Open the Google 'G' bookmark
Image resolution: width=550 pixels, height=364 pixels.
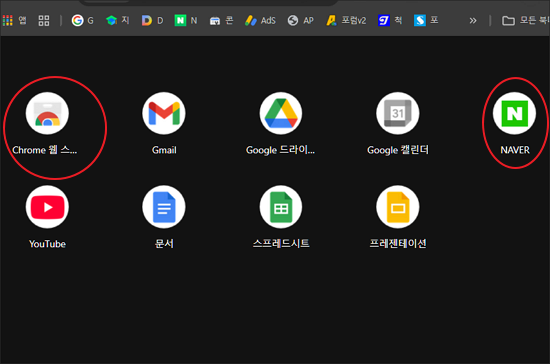pyautogui.click(x=83, y=20)
